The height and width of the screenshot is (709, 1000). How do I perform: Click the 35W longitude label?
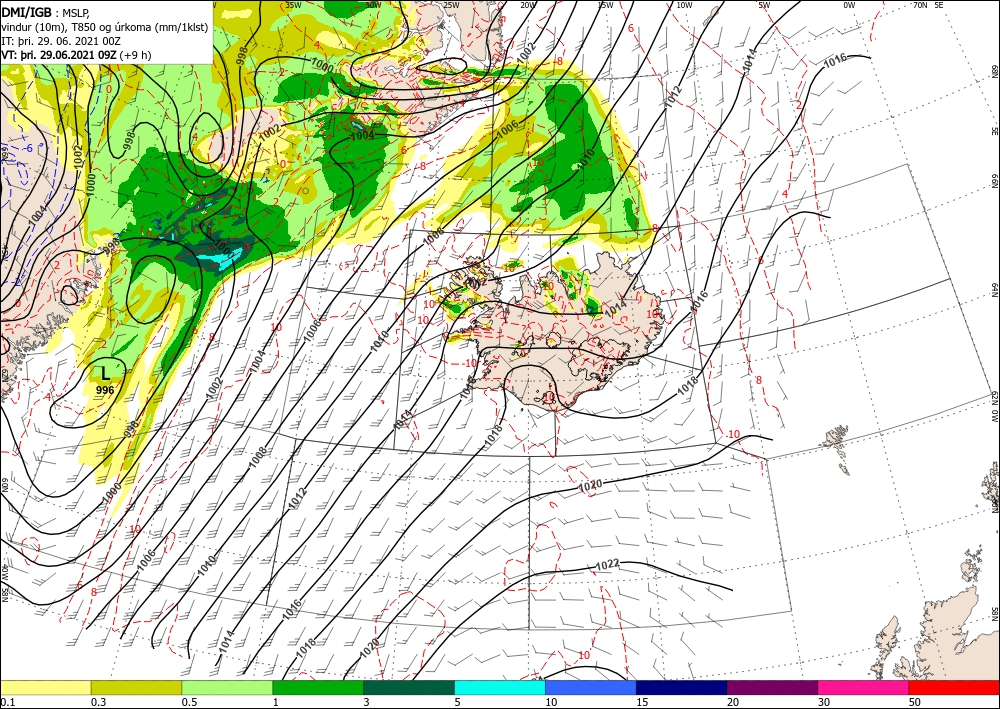(293, 5)
